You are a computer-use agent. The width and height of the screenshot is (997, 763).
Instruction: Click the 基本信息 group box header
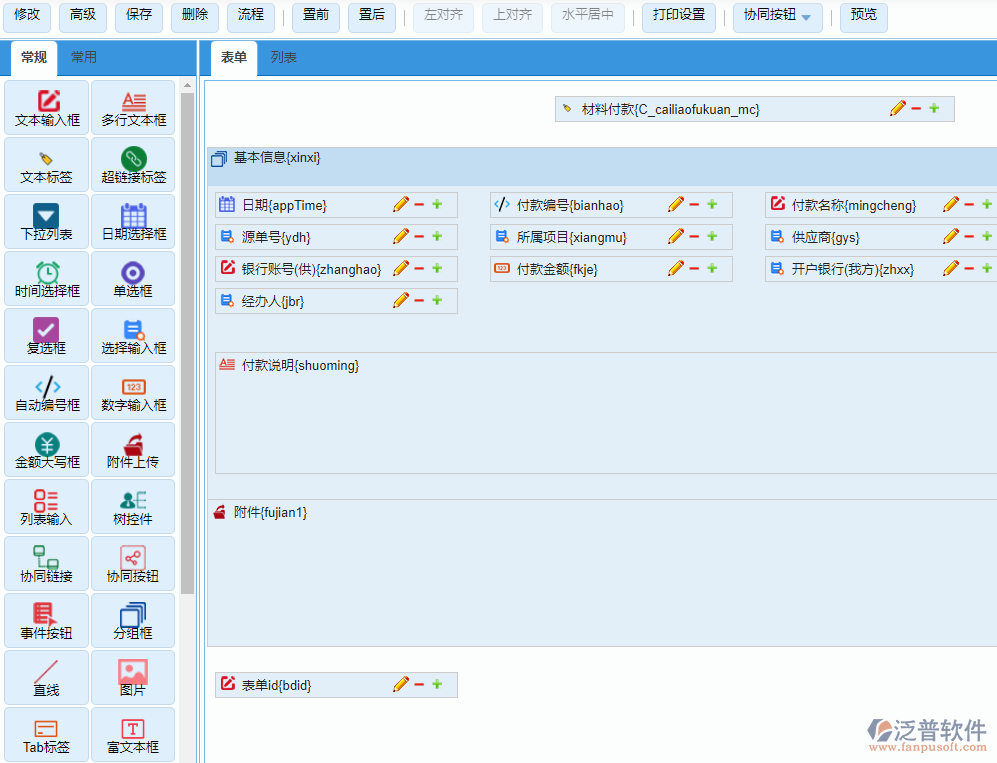coord(277,158)
